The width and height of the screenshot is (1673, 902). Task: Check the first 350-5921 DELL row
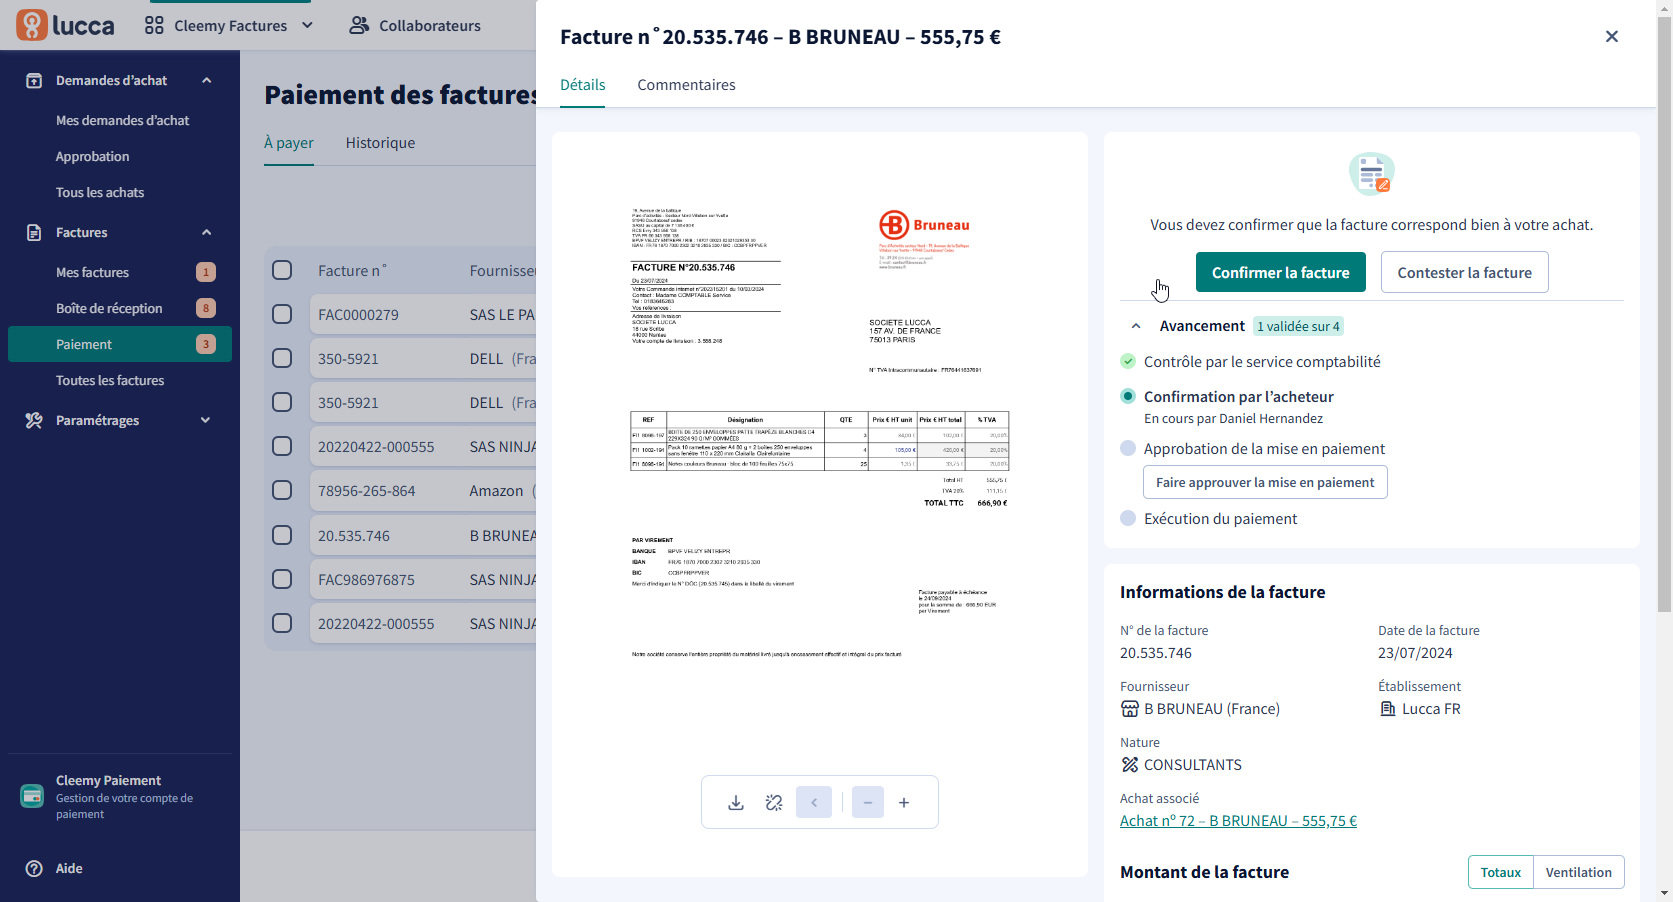(282, 358)
